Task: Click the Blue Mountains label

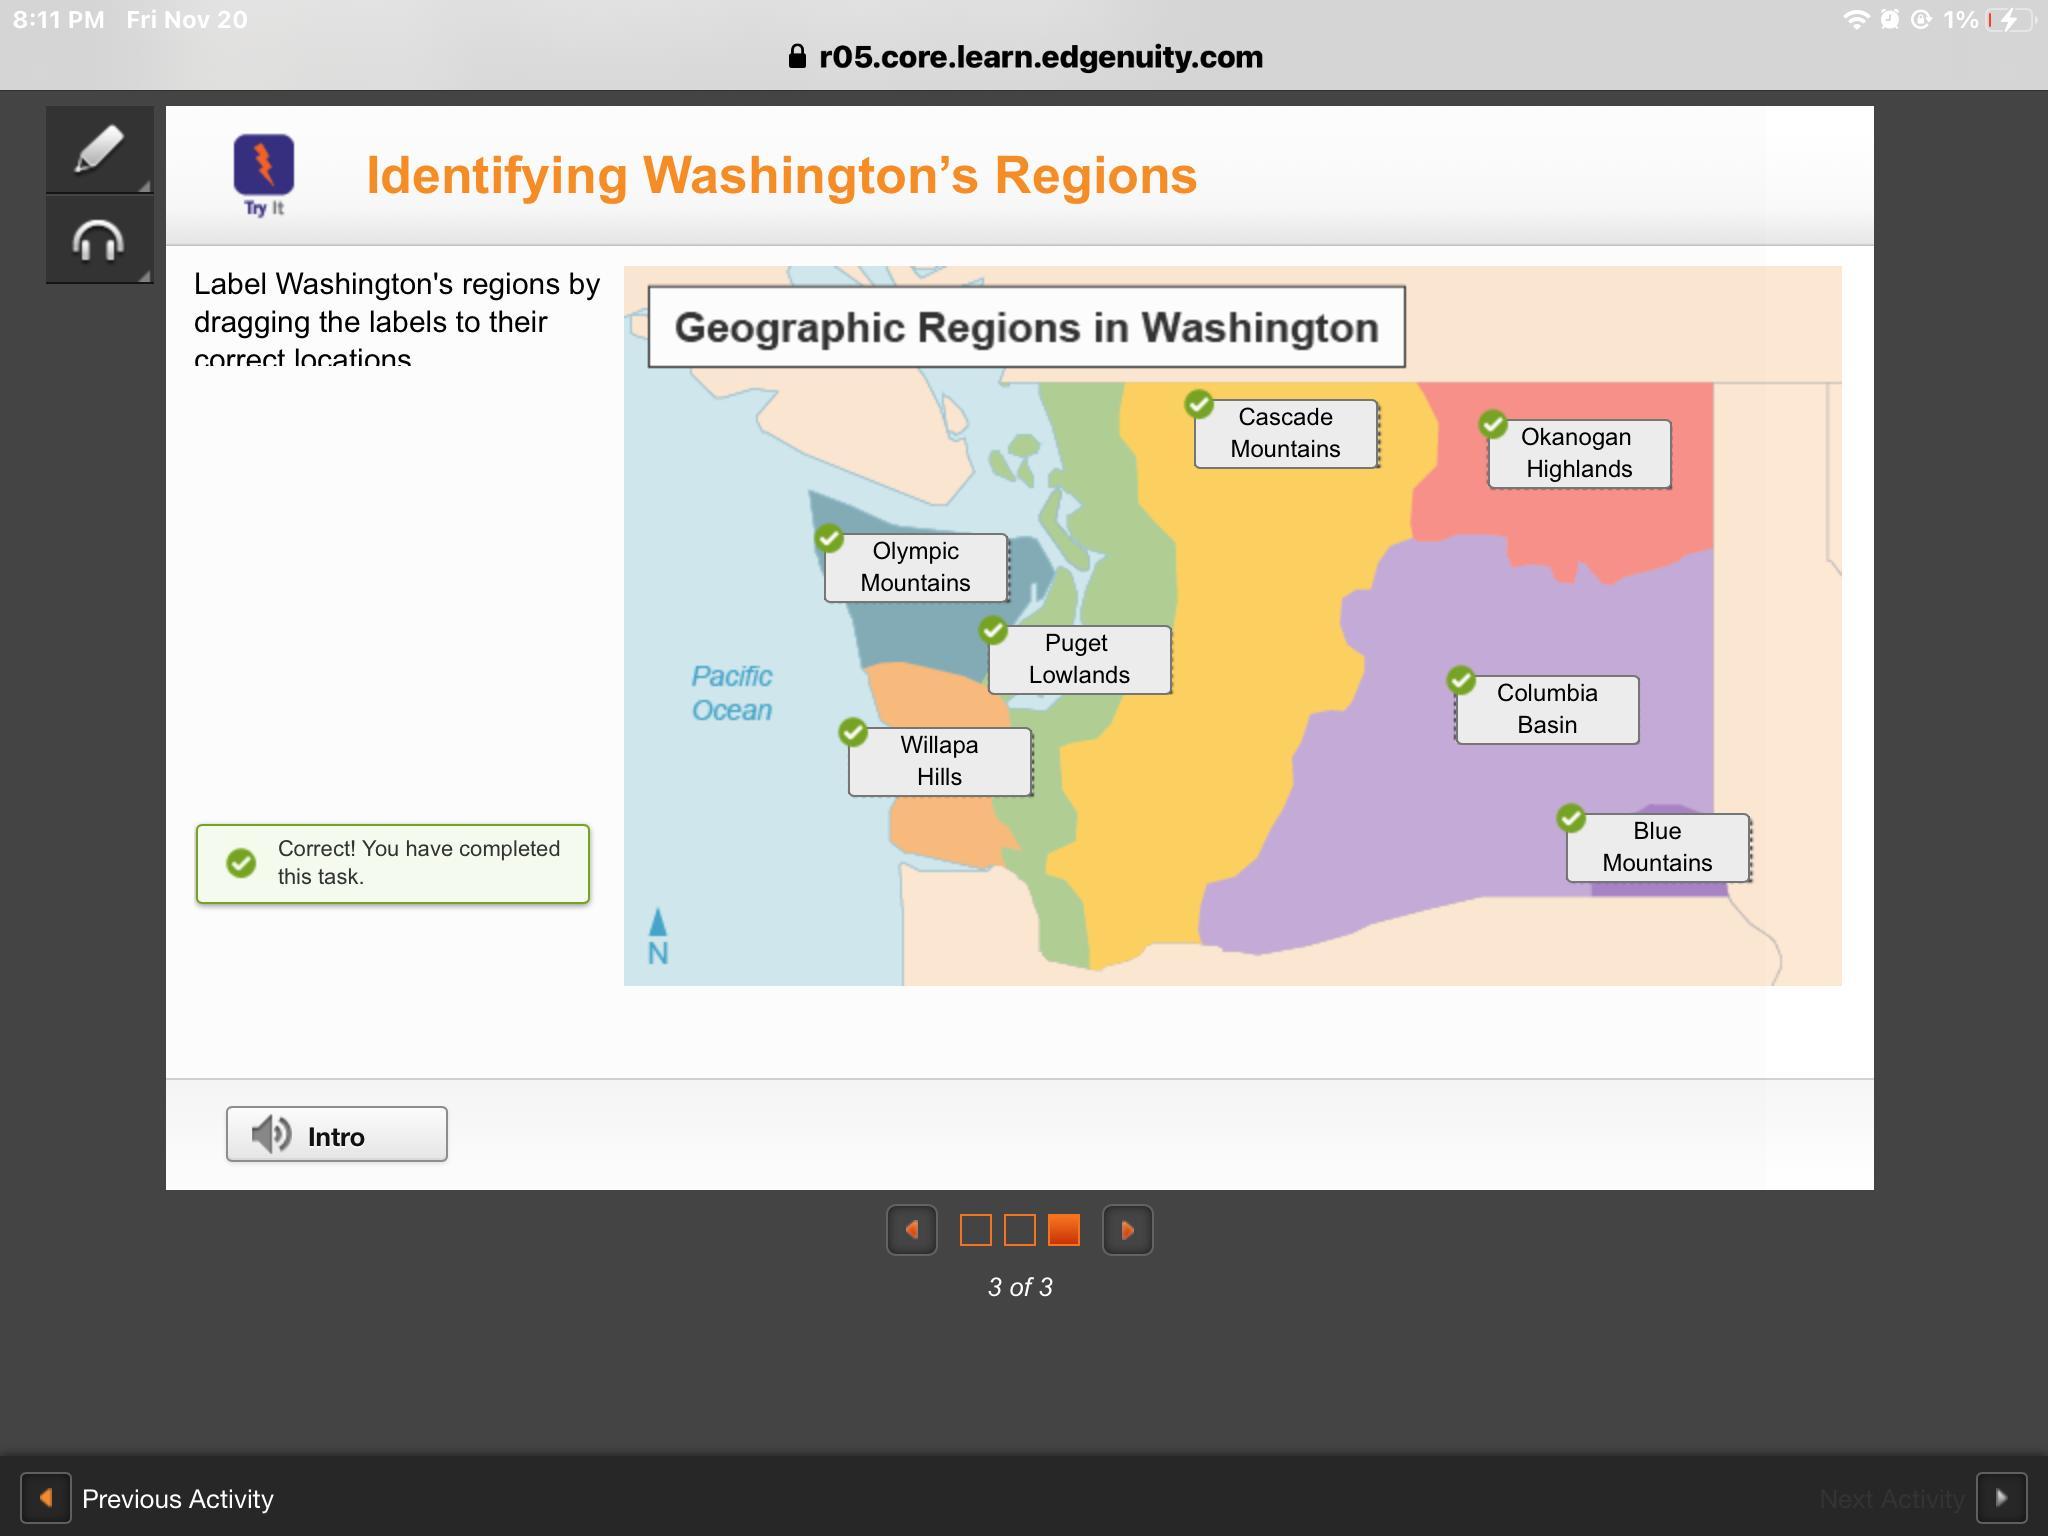Action: tap(1657, 847)
